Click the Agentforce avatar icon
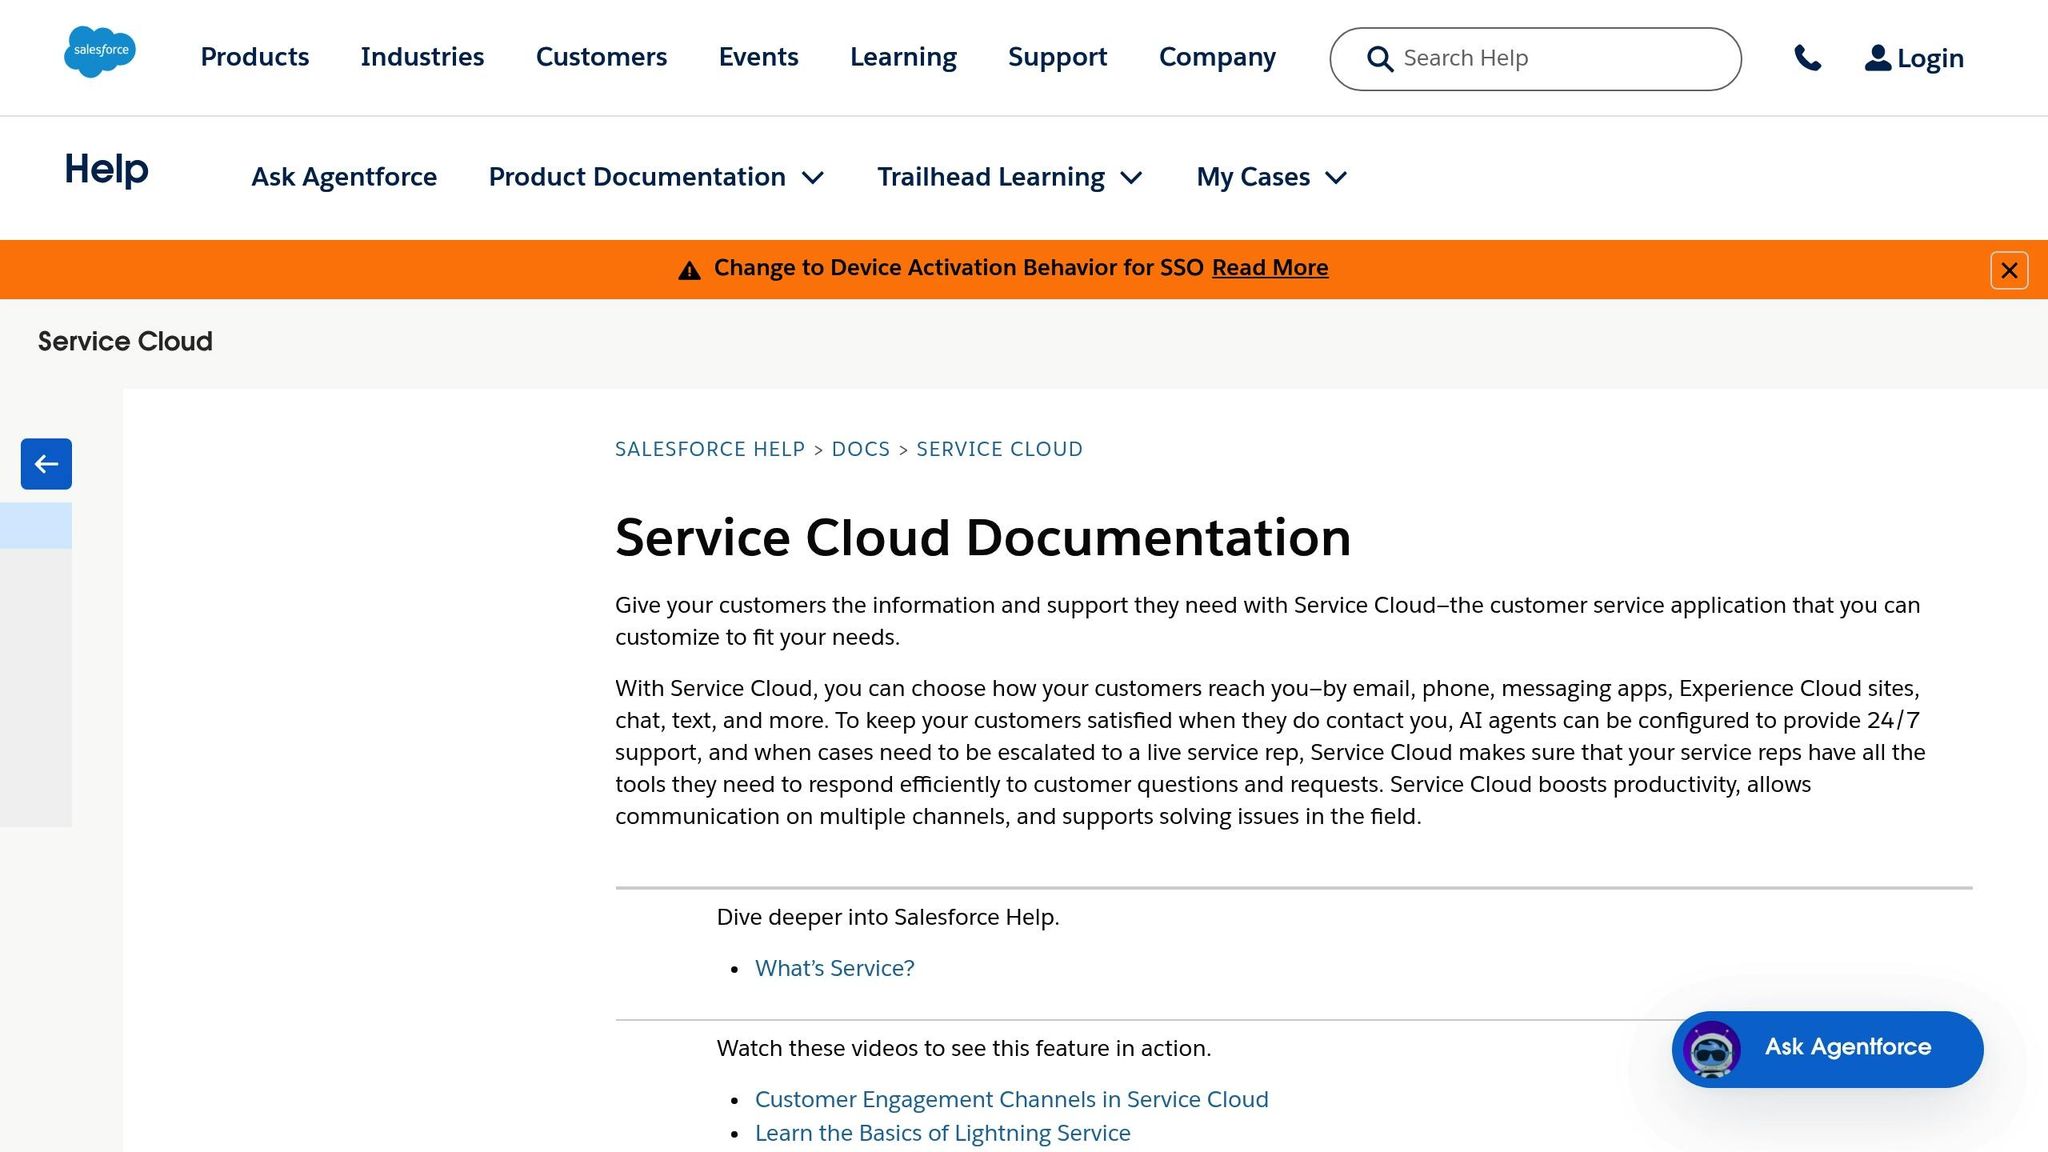 coord(1710,1049)
